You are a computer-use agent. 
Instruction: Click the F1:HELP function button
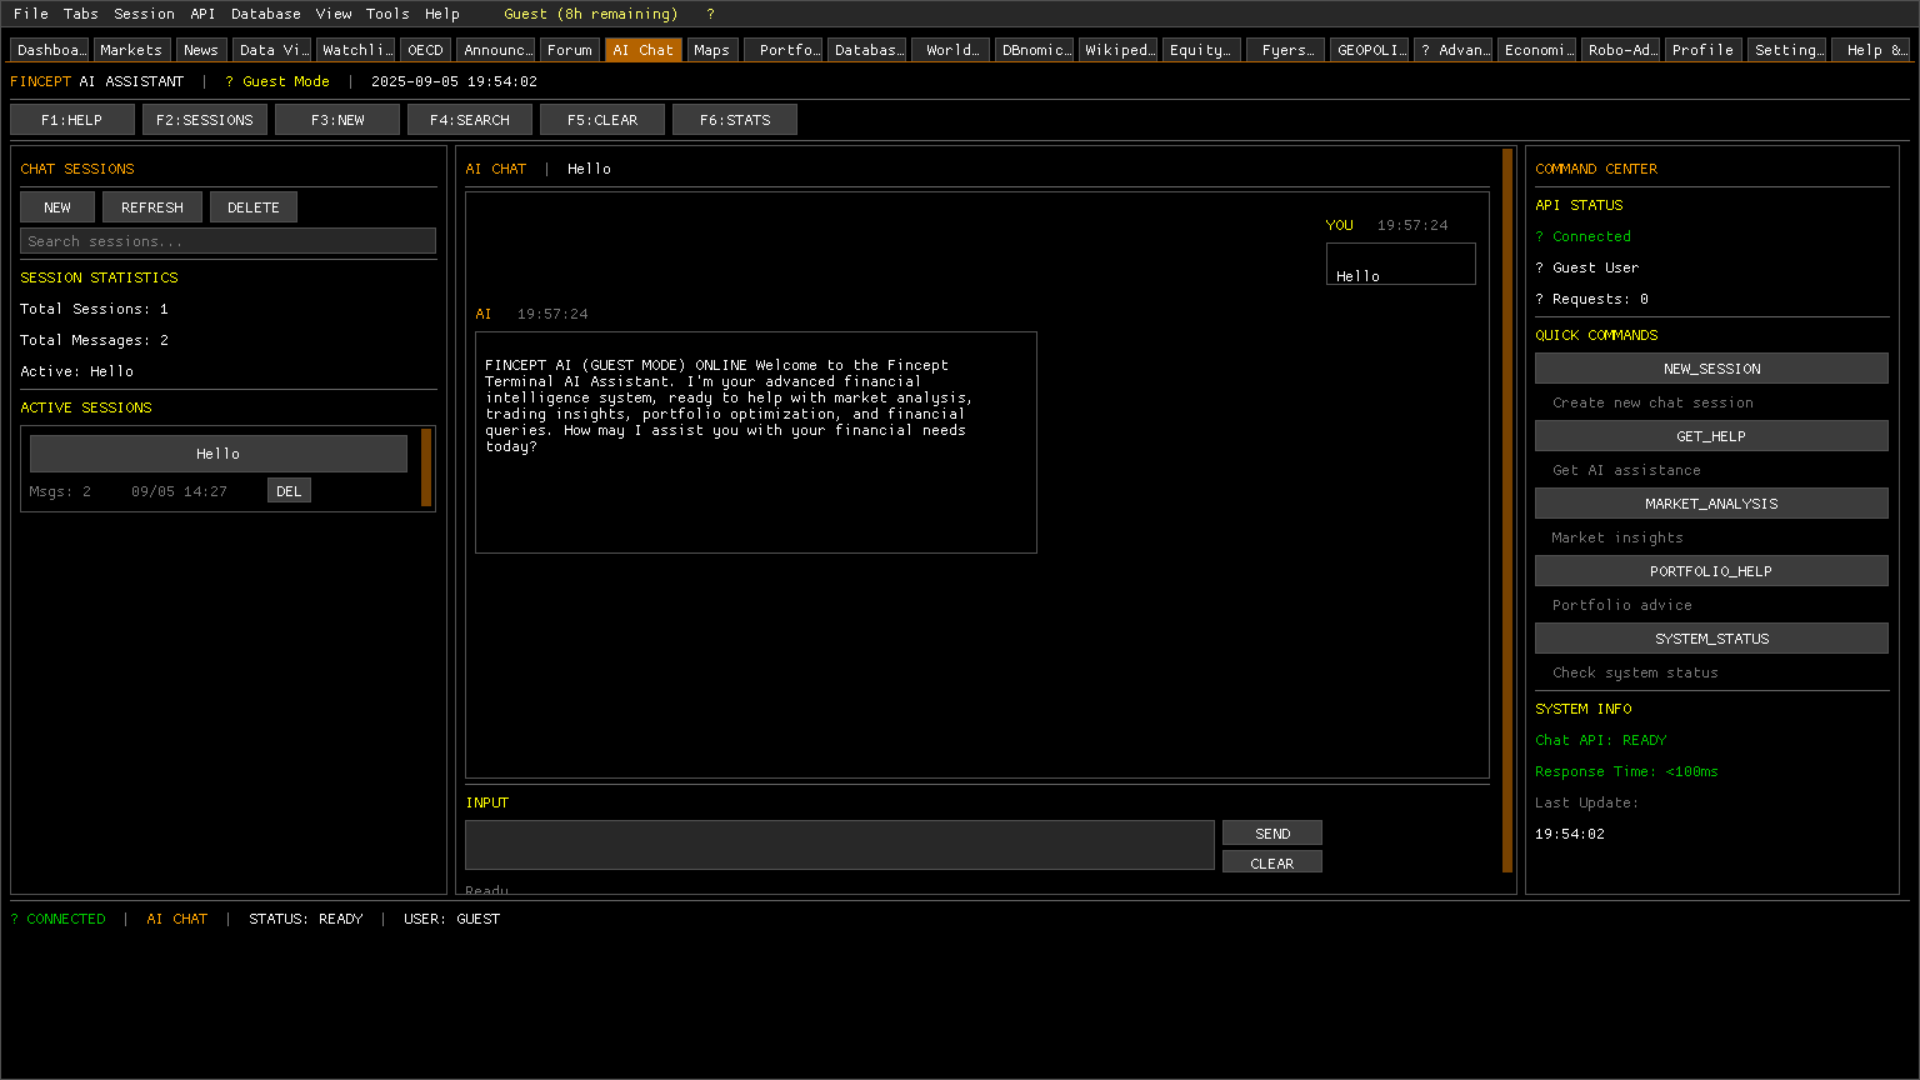point(72,120)
